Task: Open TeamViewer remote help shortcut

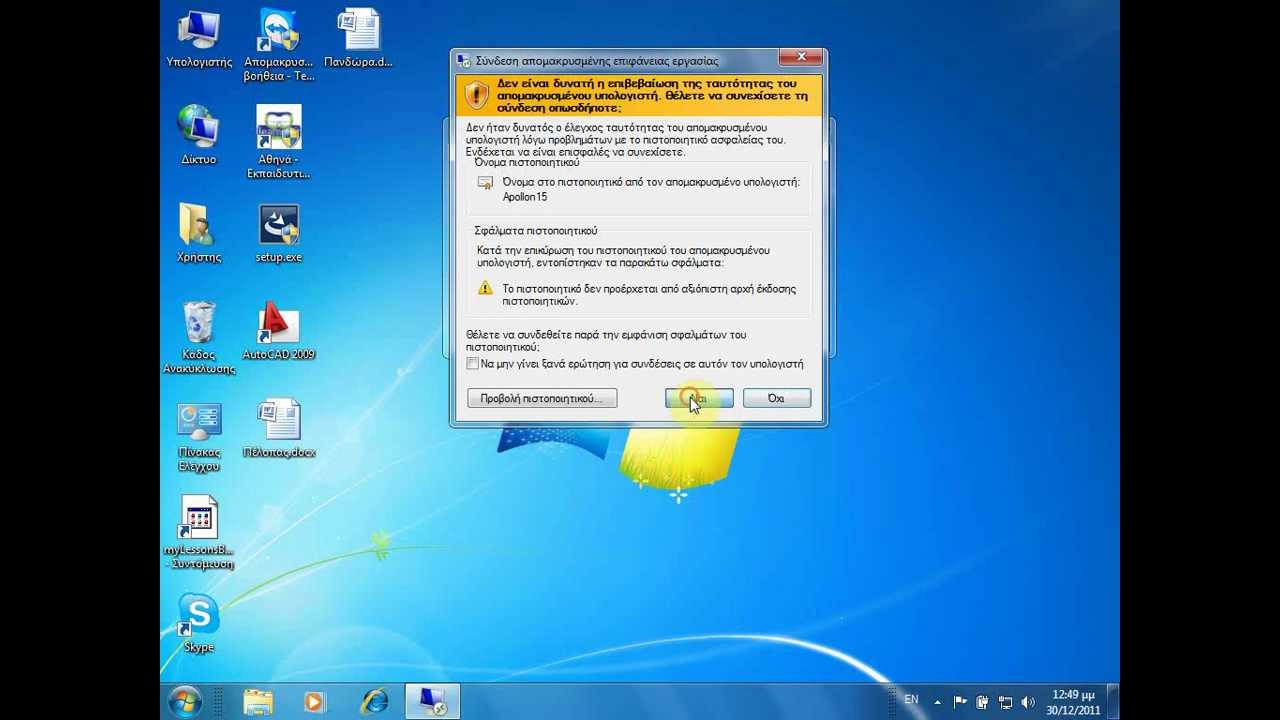Action: click(279, 46)
